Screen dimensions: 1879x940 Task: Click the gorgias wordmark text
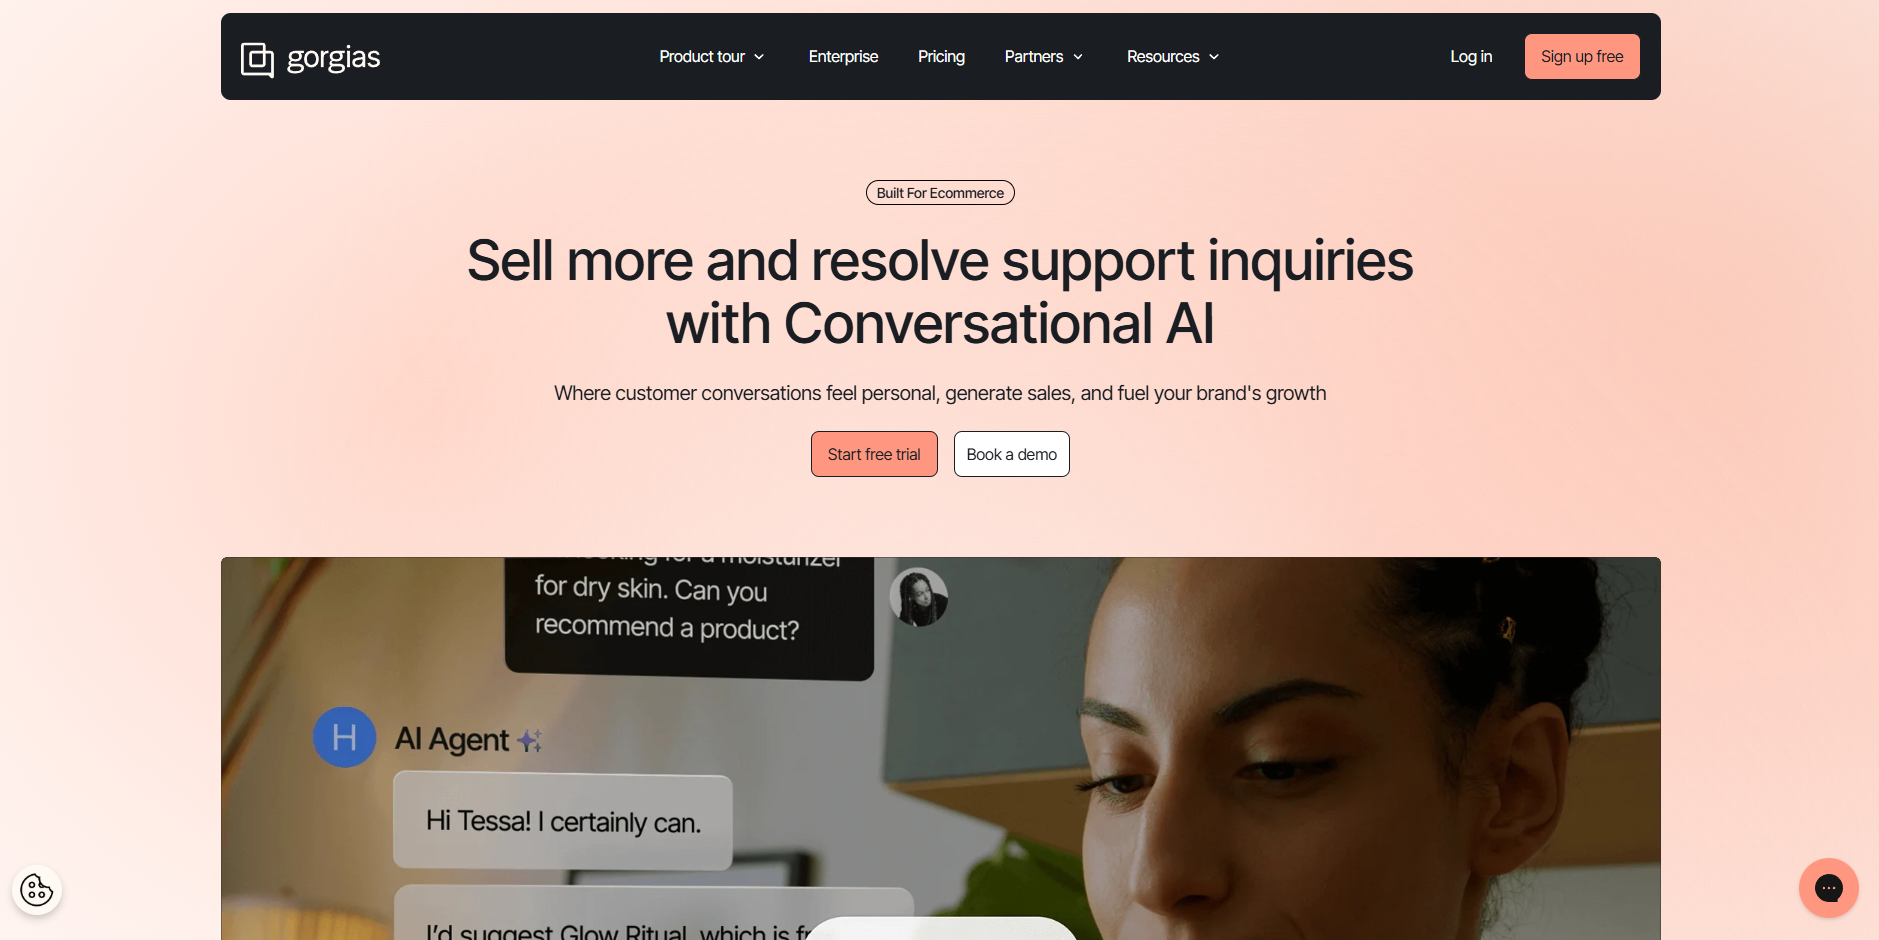pos(333,58)
